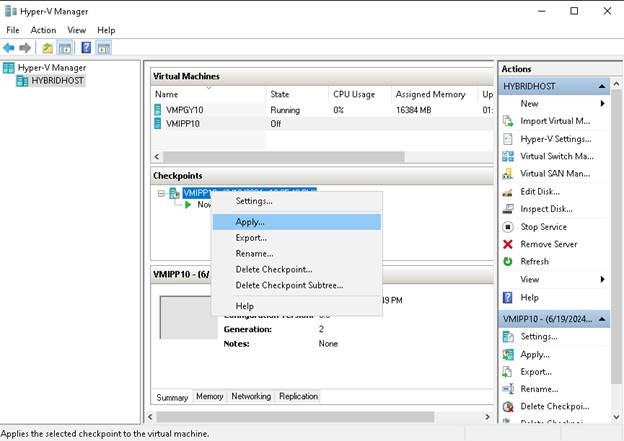This screenshot has height=441, width=624.
Task: Click the Inspect Disk icon
Action: 508,209
